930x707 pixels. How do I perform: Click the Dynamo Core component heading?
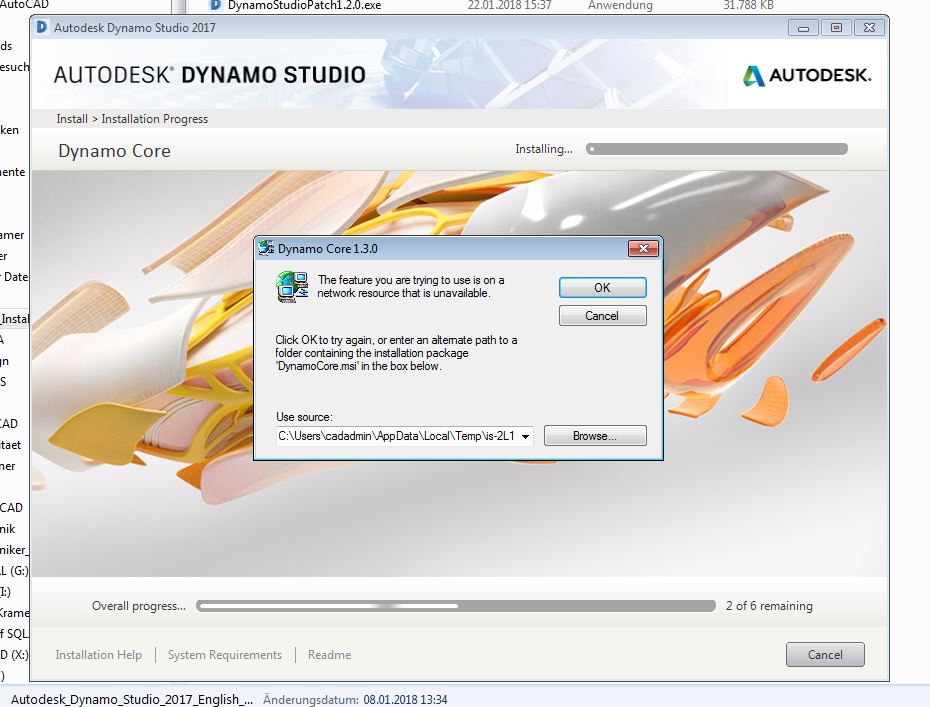click(x=114, y=151)
